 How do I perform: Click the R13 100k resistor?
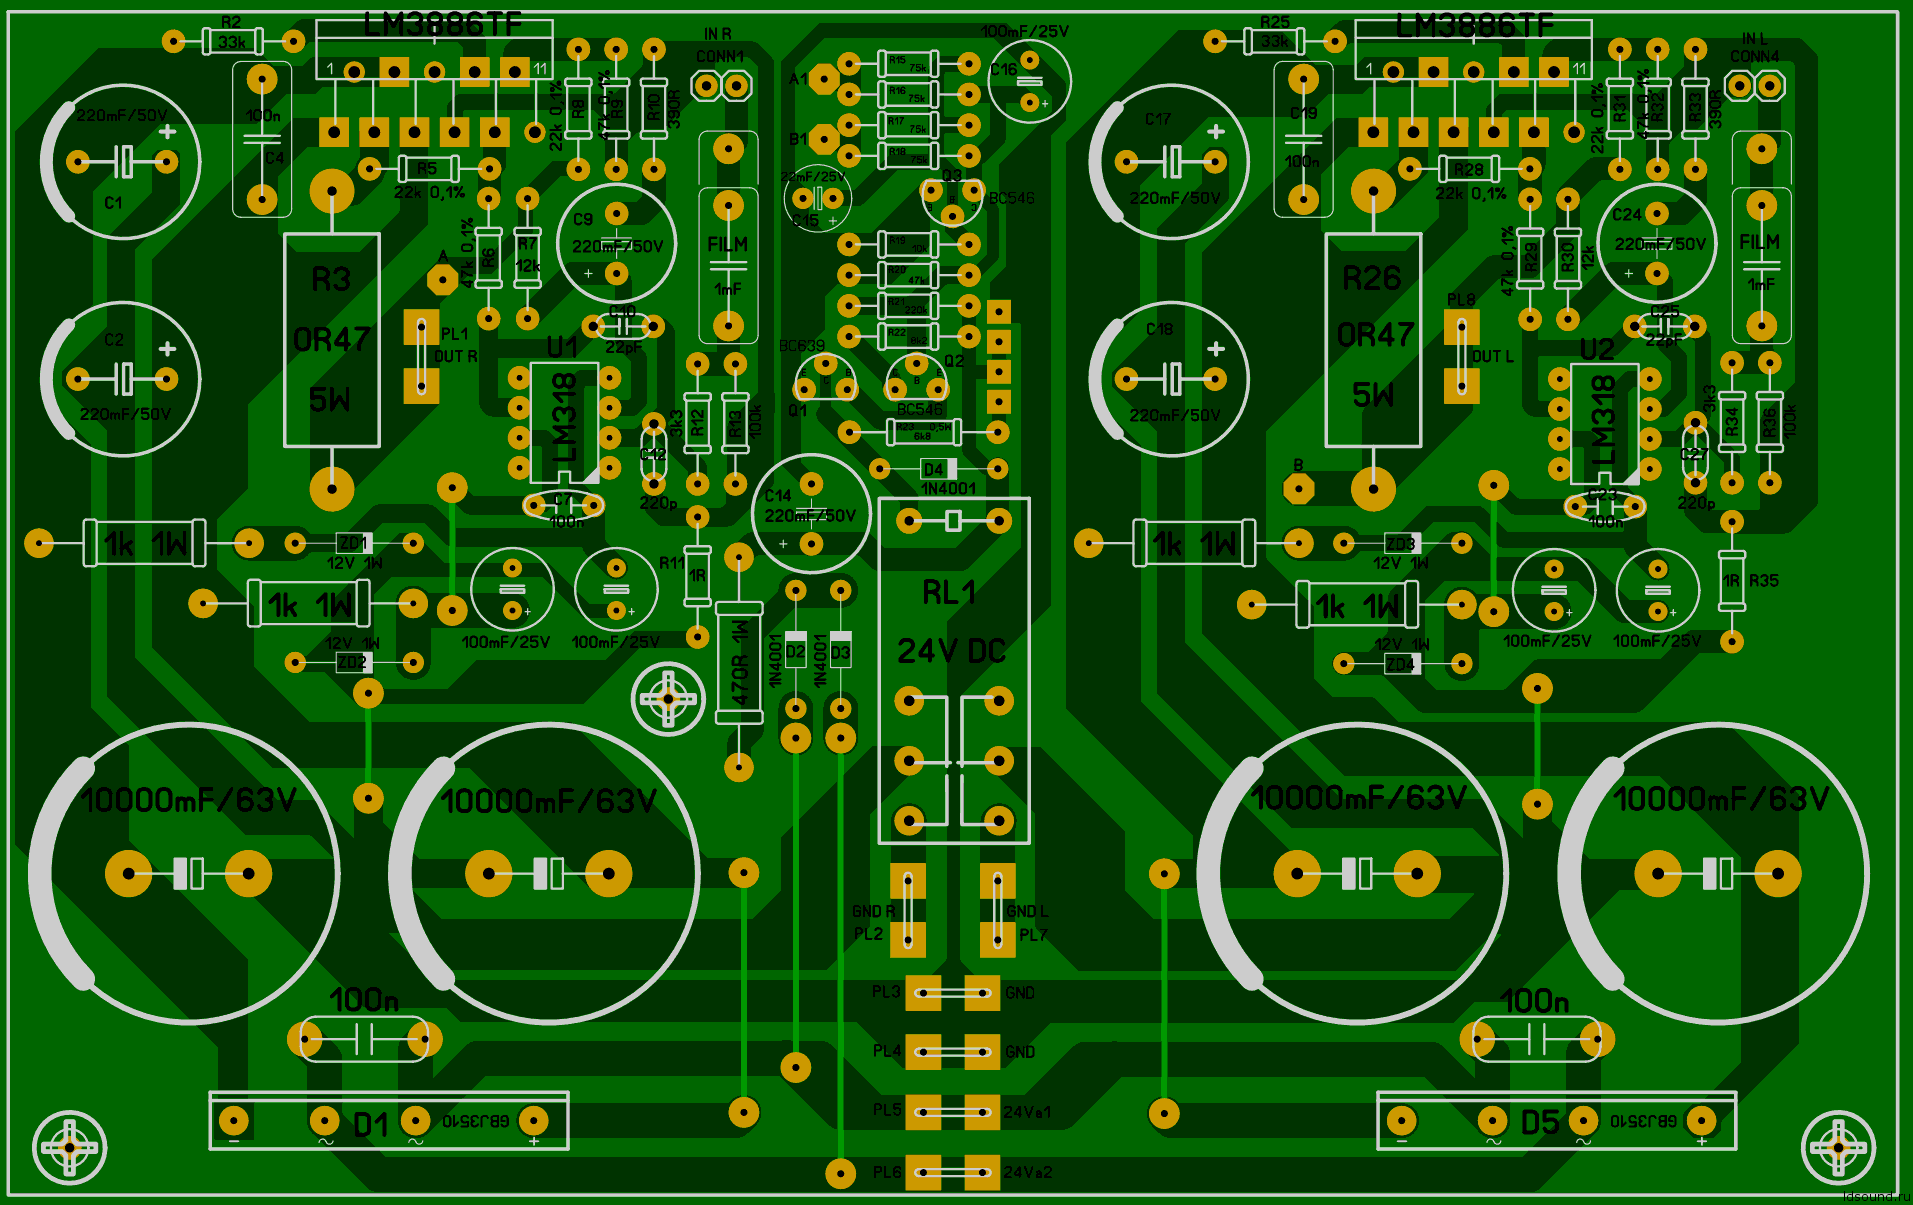735,423
